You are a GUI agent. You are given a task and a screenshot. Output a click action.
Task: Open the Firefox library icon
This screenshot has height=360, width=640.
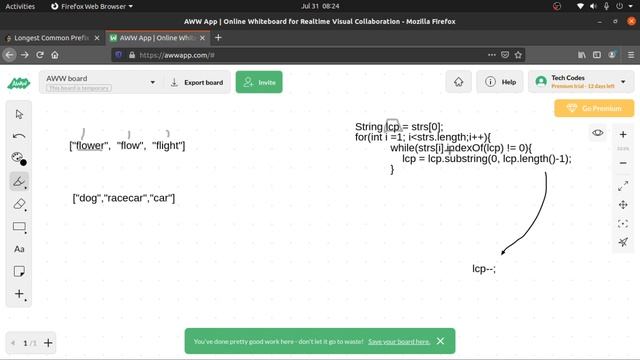582,55
